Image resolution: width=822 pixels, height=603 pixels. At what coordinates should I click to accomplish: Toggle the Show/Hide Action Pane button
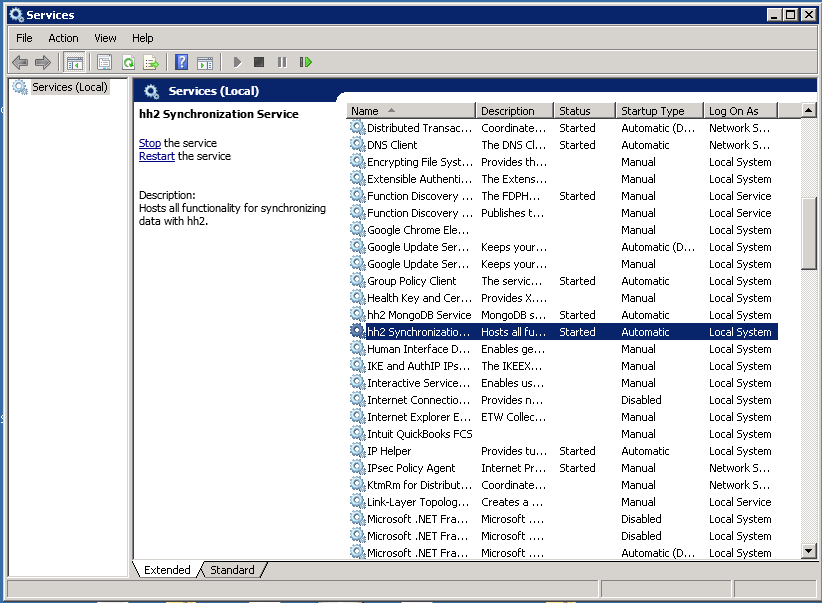[205, 62]
